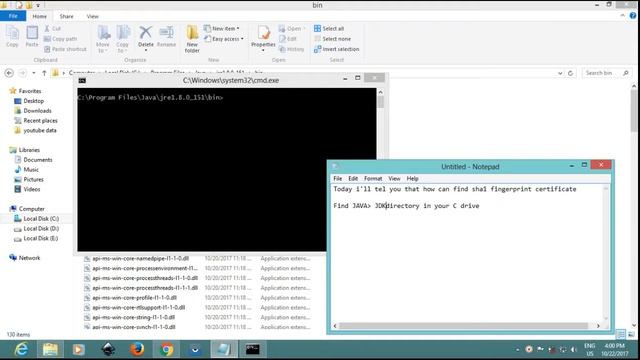Select Music library in navigation pane

click(27, 169)
